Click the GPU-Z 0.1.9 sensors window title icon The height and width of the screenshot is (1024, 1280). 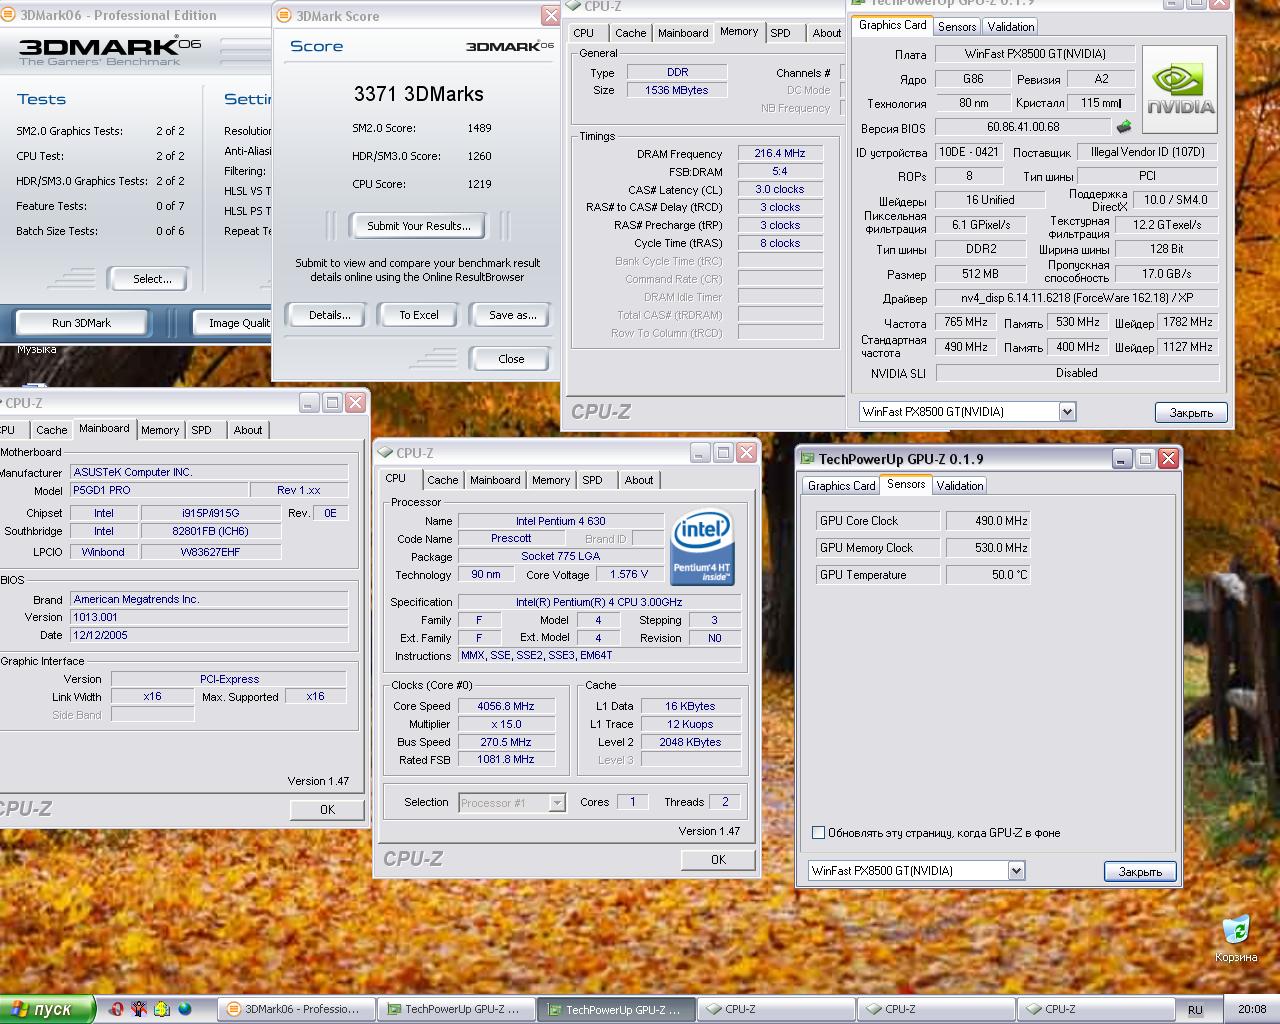click(807, 458)
